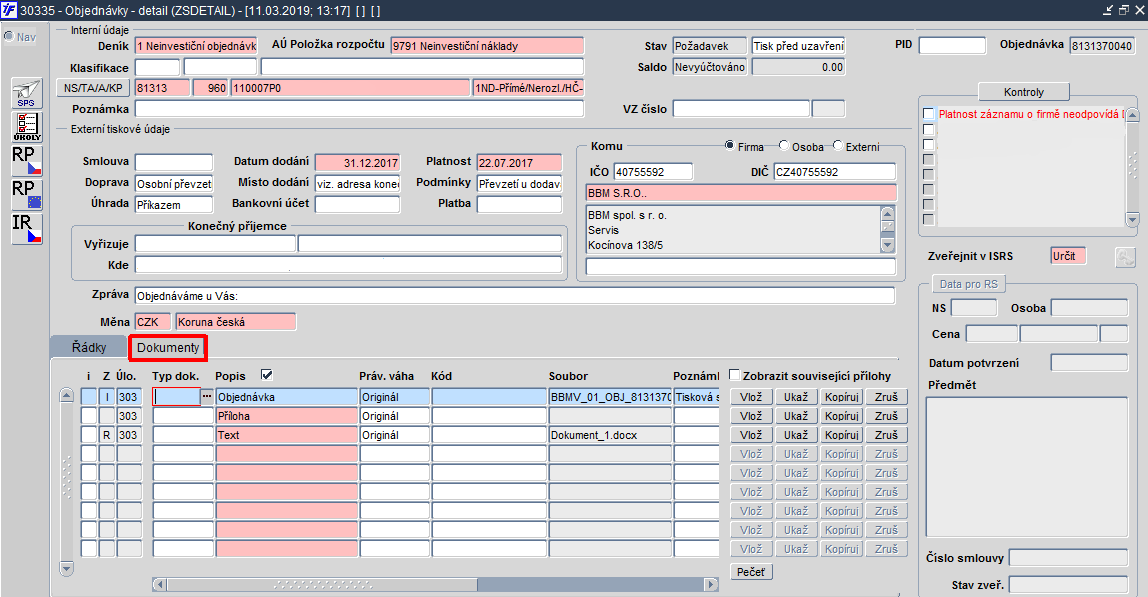Expand the company address list down arrow
Viewport: 1148px width, 597px height.
(887, 245)
